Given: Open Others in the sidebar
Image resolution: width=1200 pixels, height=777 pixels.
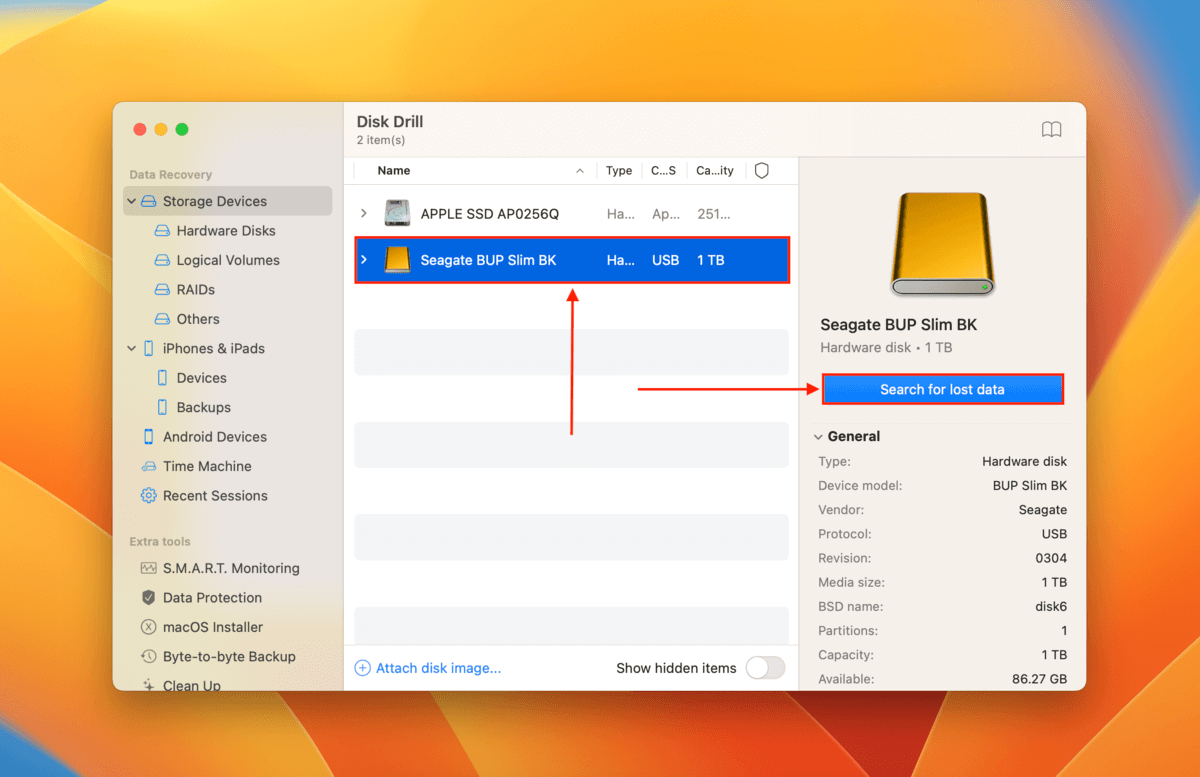Looking at the screenshot, I should (x=198, y=319).
